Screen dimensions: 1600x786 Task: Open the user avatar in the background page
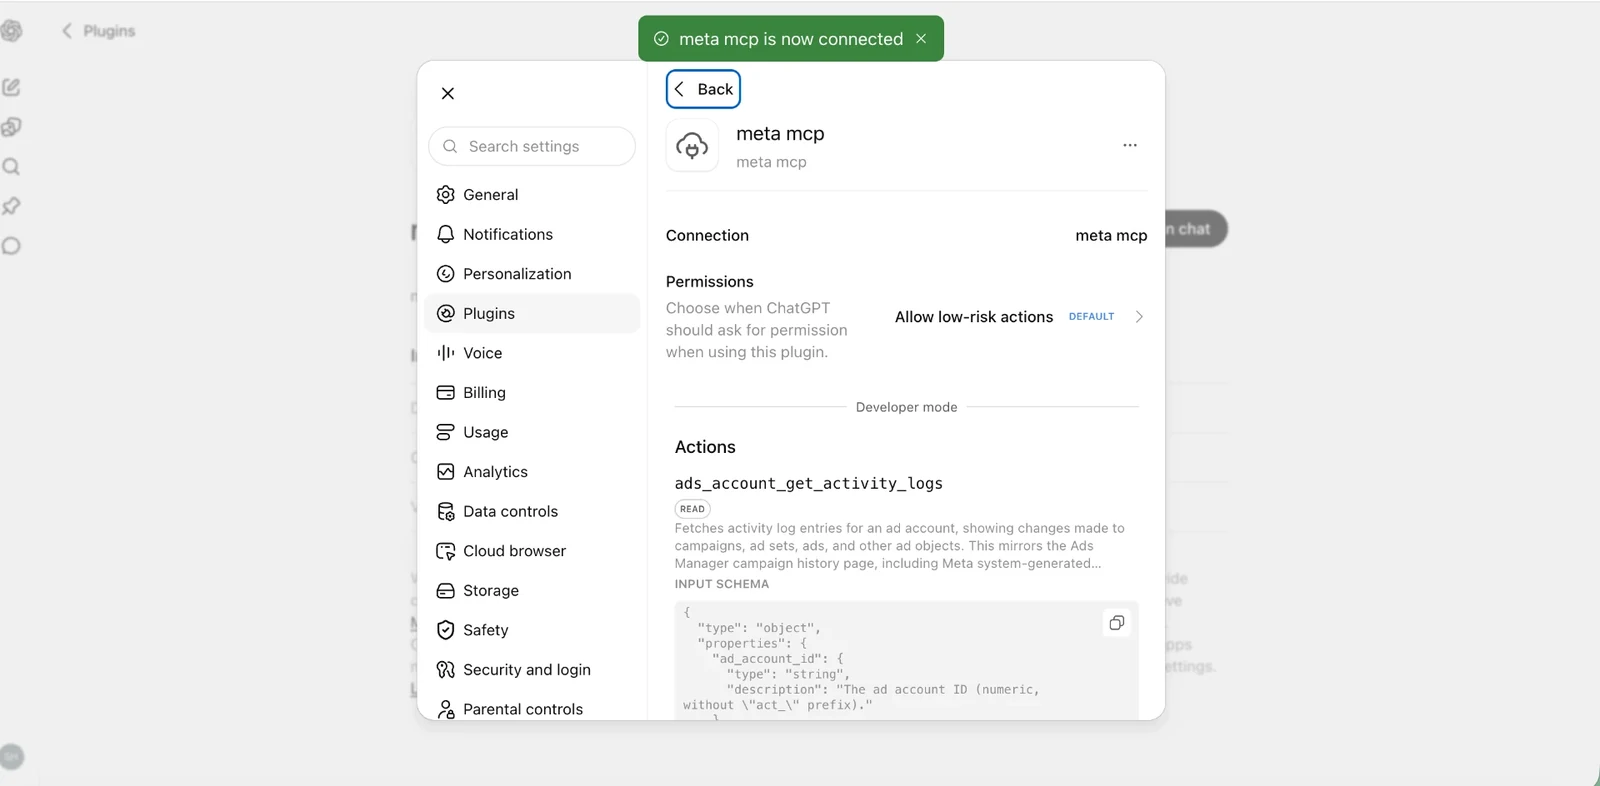point(12,757)
